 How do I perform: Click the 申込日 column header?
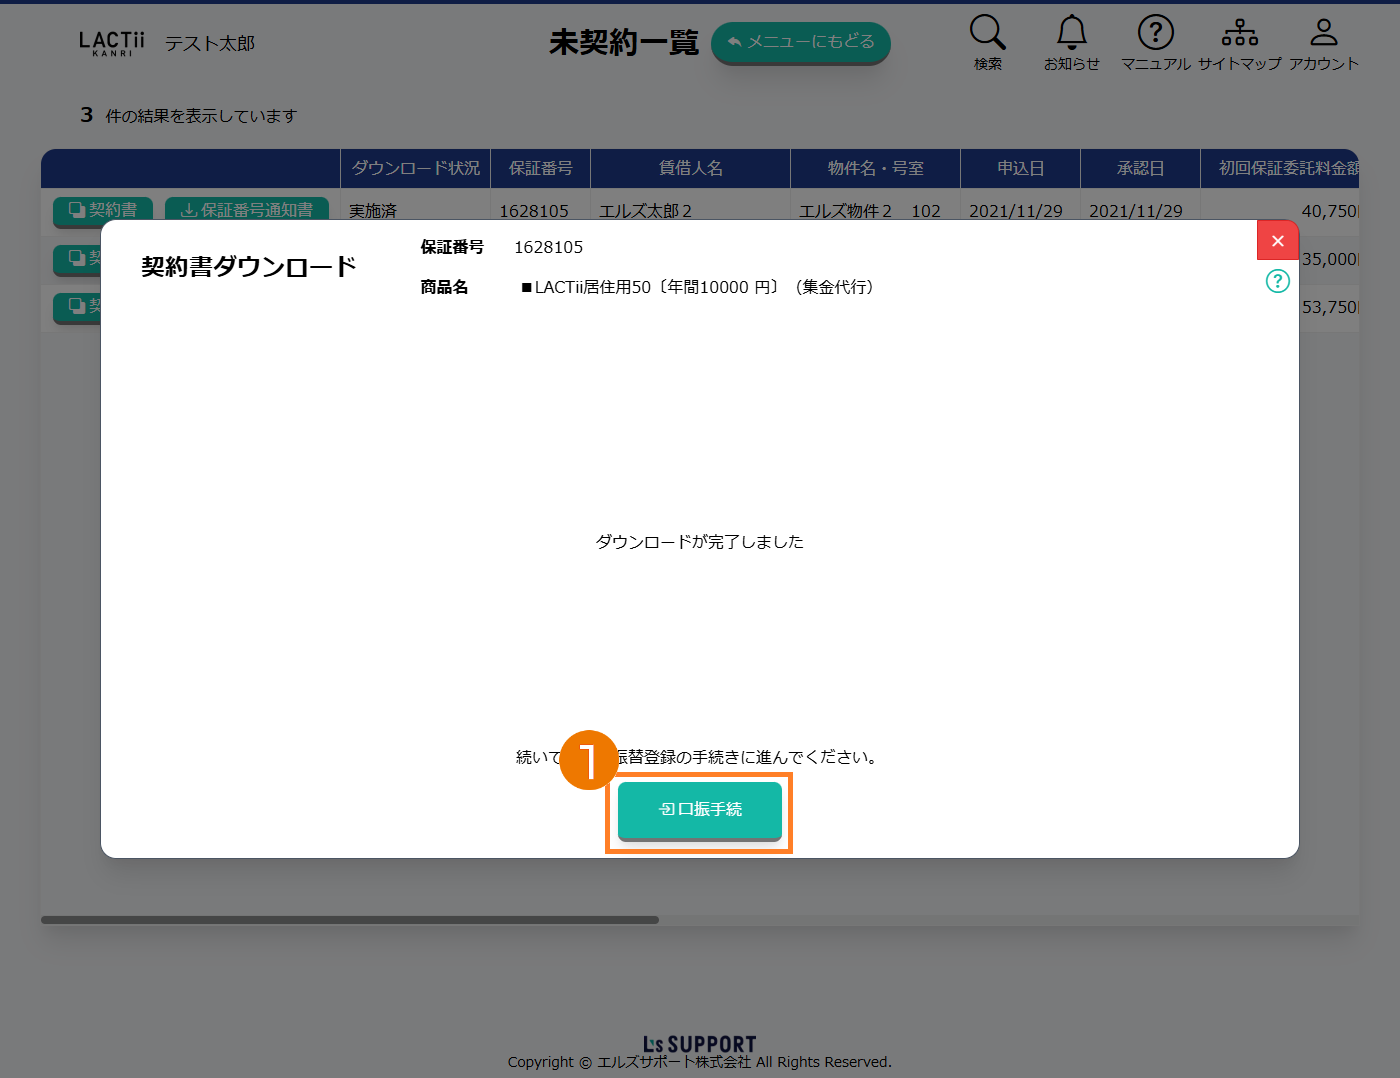[1020, 168]
